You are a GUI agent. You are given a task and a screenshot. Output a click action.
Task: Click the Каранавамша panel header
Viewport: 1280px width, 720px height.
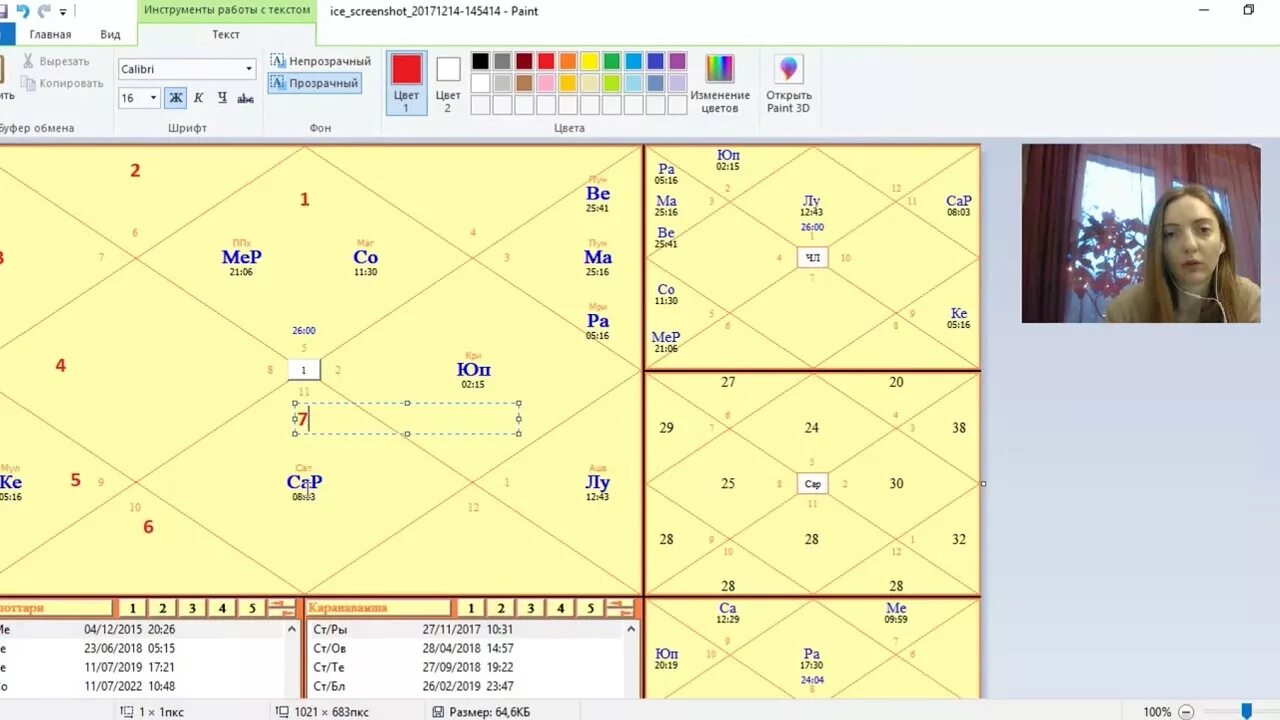pos(378,608)
